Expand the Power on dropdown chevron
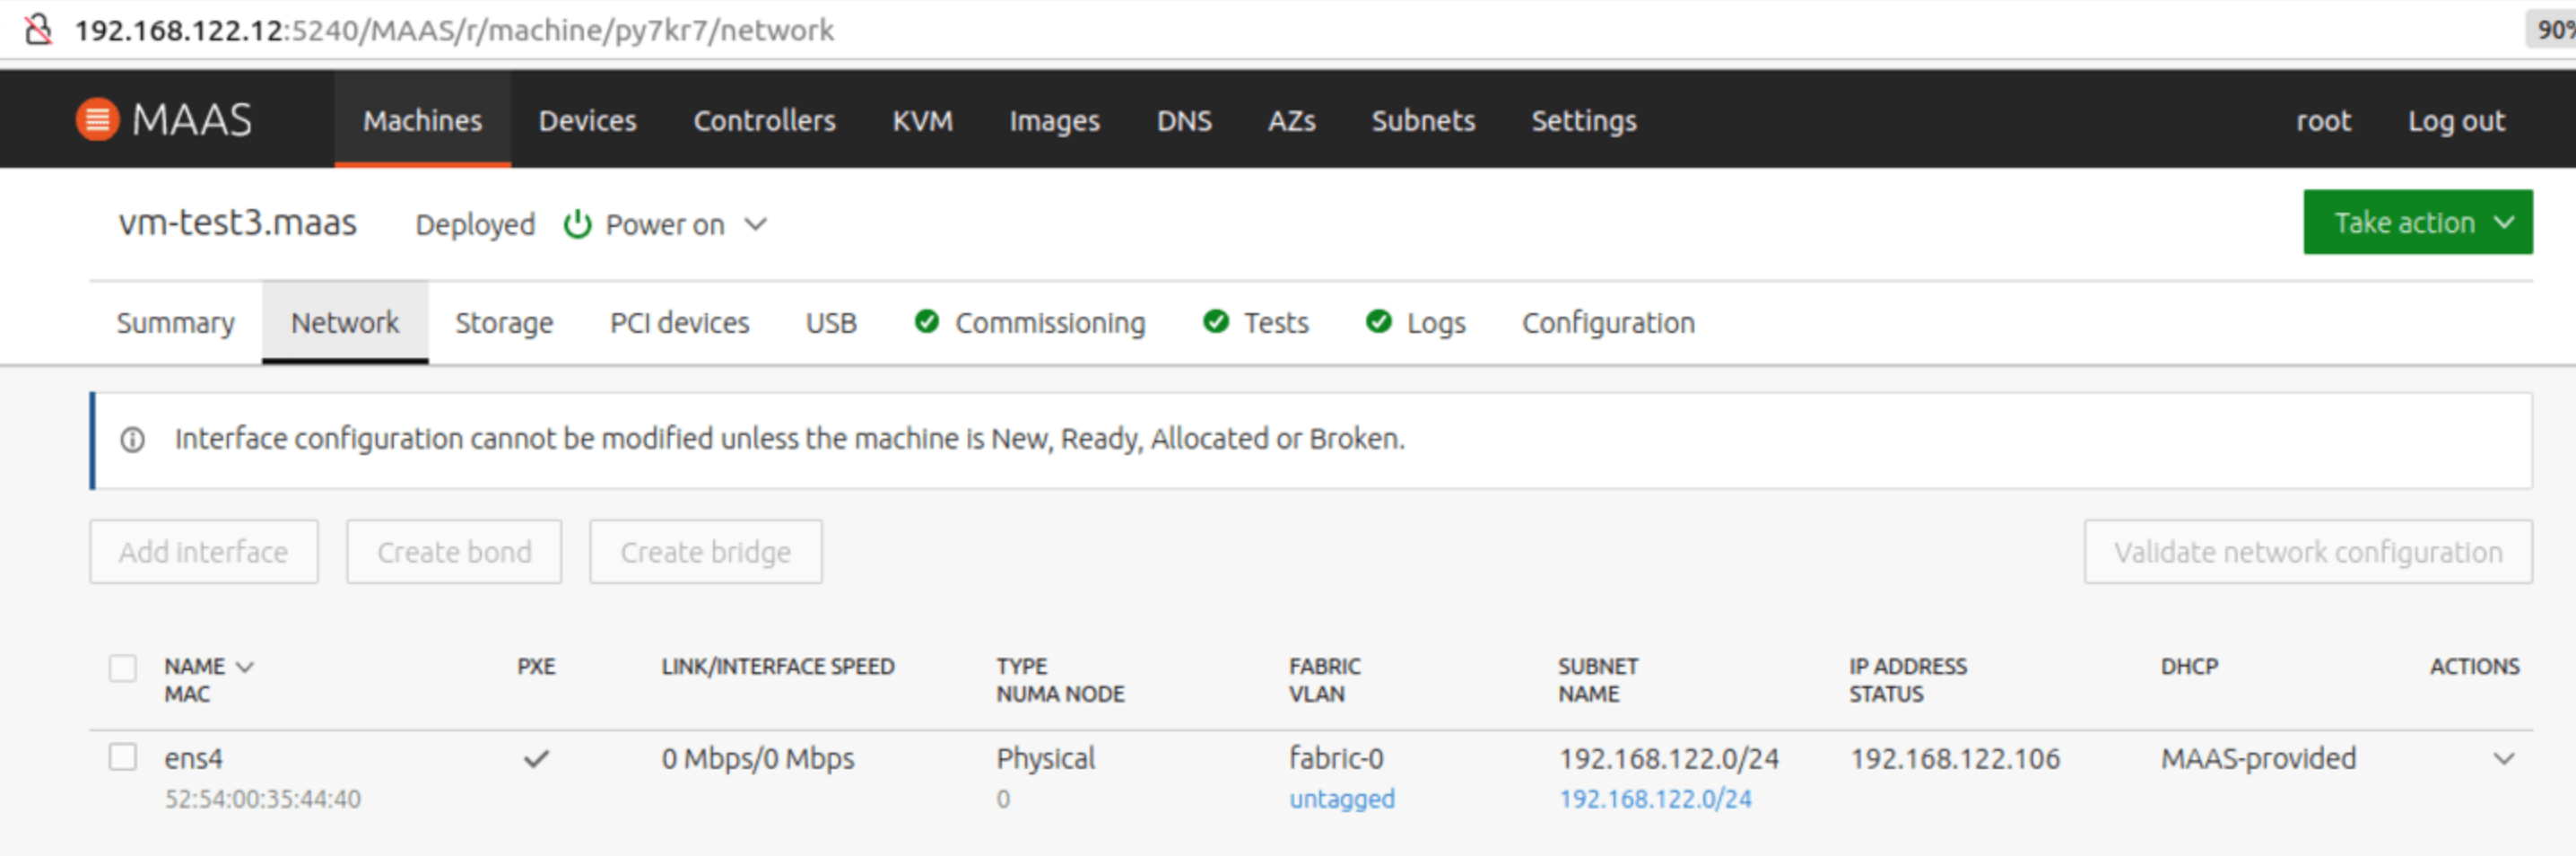This screenshot has height=856, width=2576. 756,225
